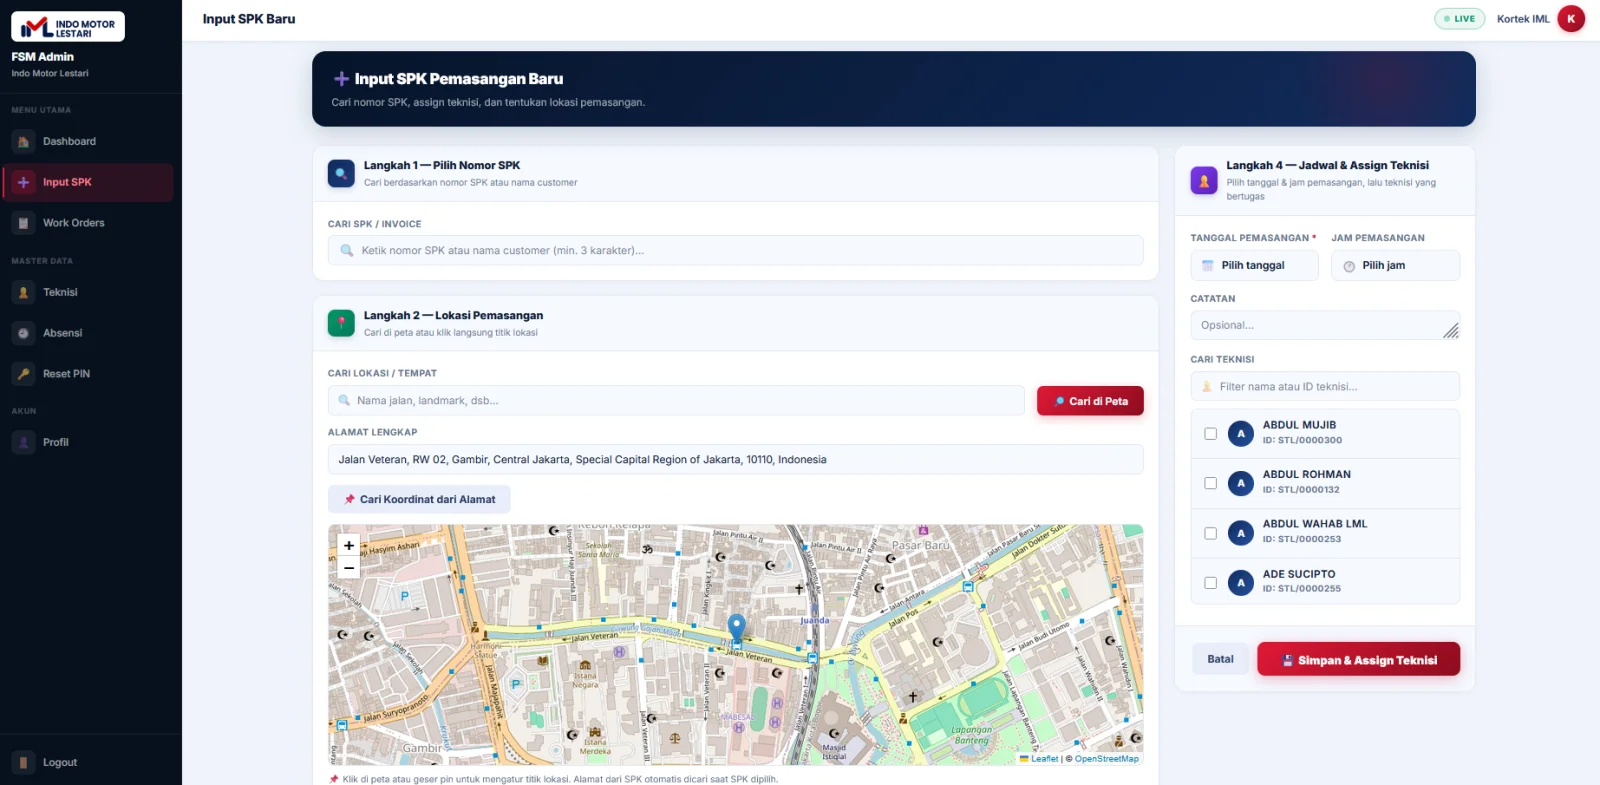Viewport: 1600px width, 785px height.
Task: Focus the Cari SPK / Invoice search field
Action: click(x=735, y=251)
